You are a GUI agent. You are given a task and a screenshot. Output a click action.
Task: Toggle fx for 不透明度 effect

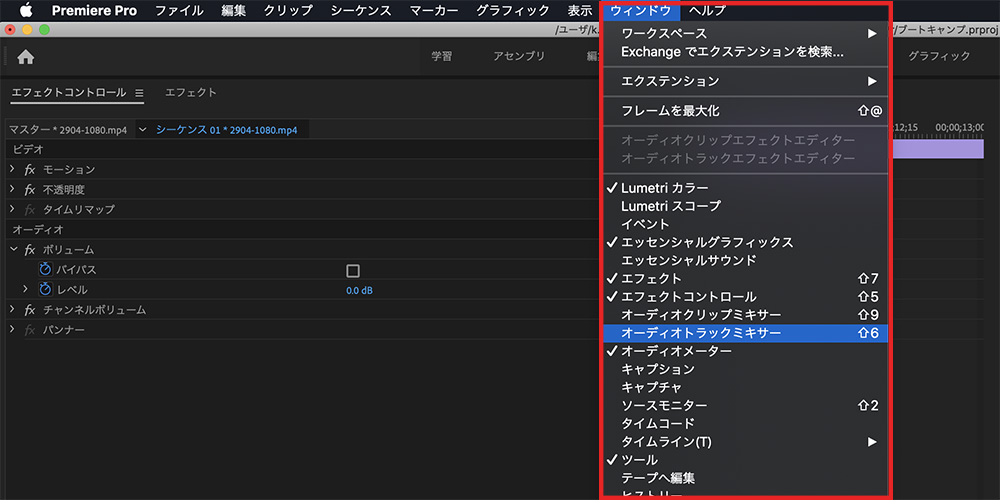point(30,189)
